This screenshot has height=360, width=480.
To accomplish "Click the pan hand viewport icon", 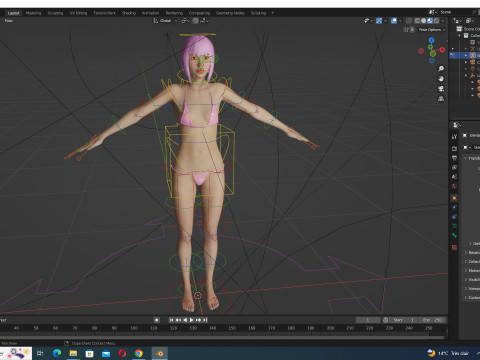I will (441, 79).
